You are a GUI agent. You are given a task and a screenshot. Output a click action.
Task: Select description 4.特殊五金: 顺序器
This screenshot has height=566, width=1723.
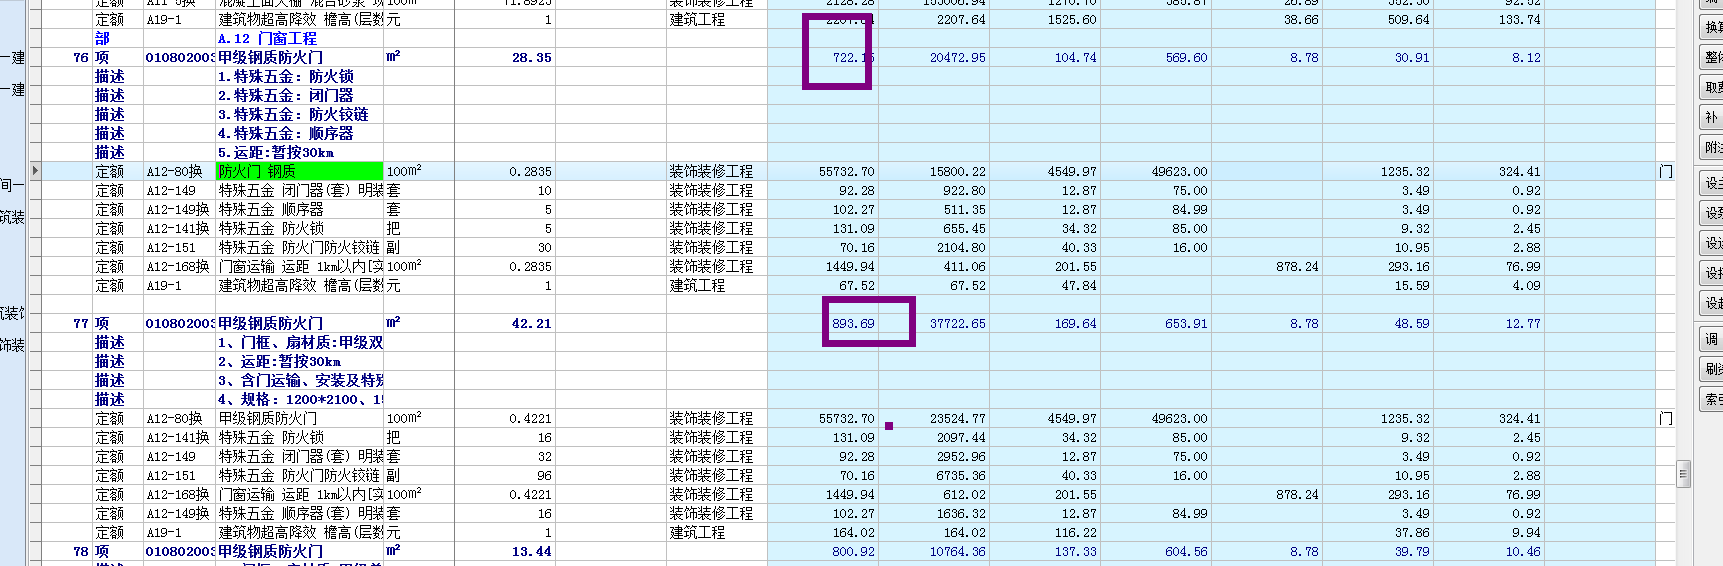click(x=285, y=133)
